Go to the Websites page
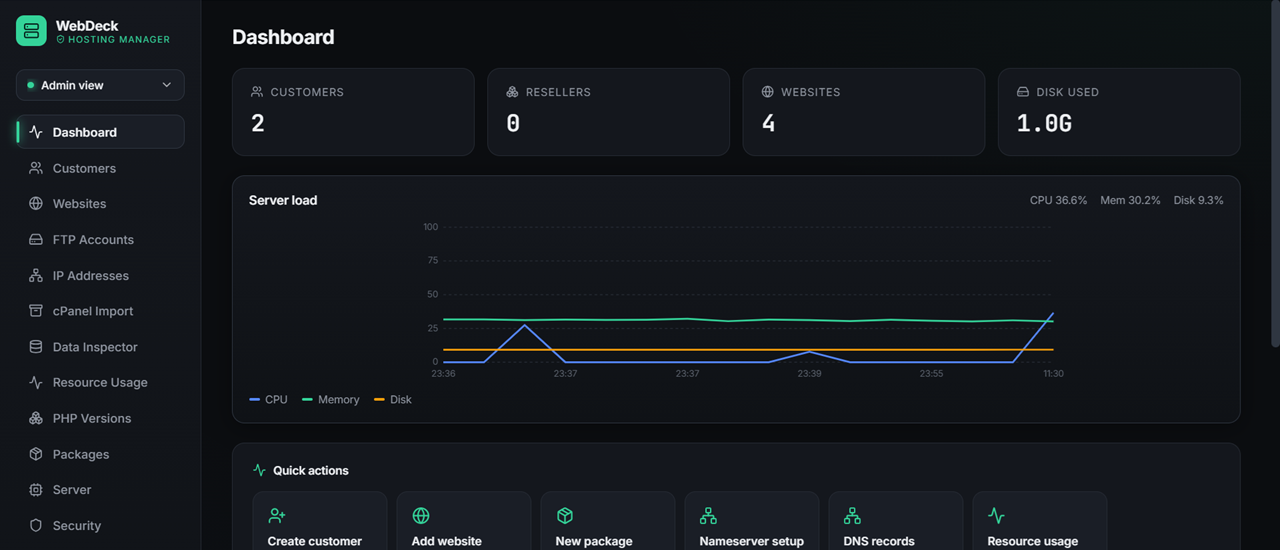Image resolution: width=1280 pixels, height=550 pixels. [100, 203]
